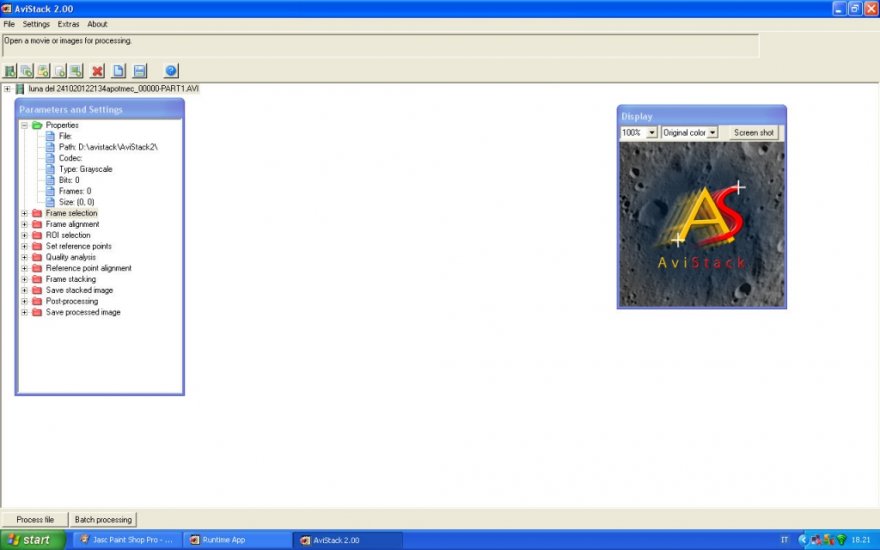880x550 pixels.
Task: Click the network computers tray icon
Action: coord(817,540)
